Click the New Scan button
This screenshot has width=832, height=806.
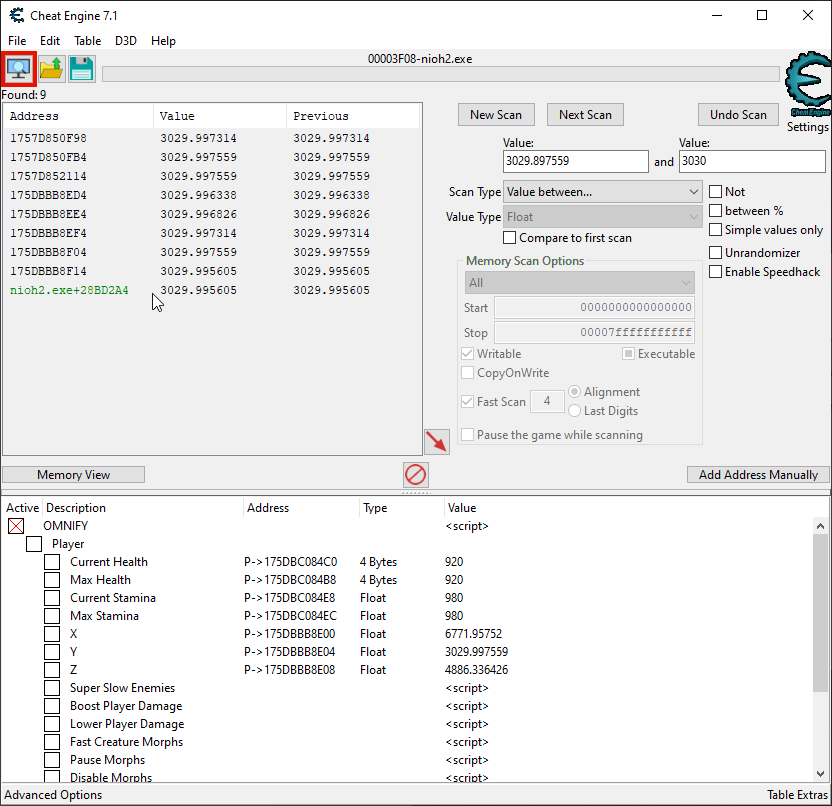[496, 114]
